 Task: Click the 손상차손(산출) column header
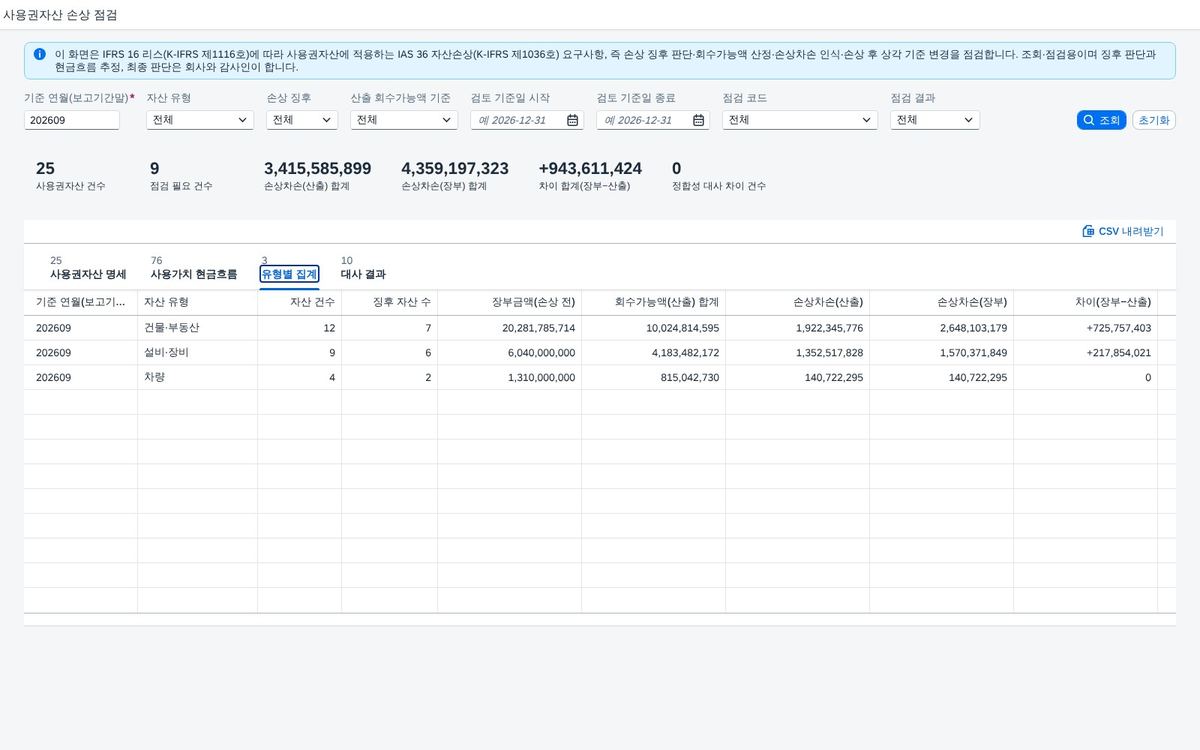click(x=797, y=302)
